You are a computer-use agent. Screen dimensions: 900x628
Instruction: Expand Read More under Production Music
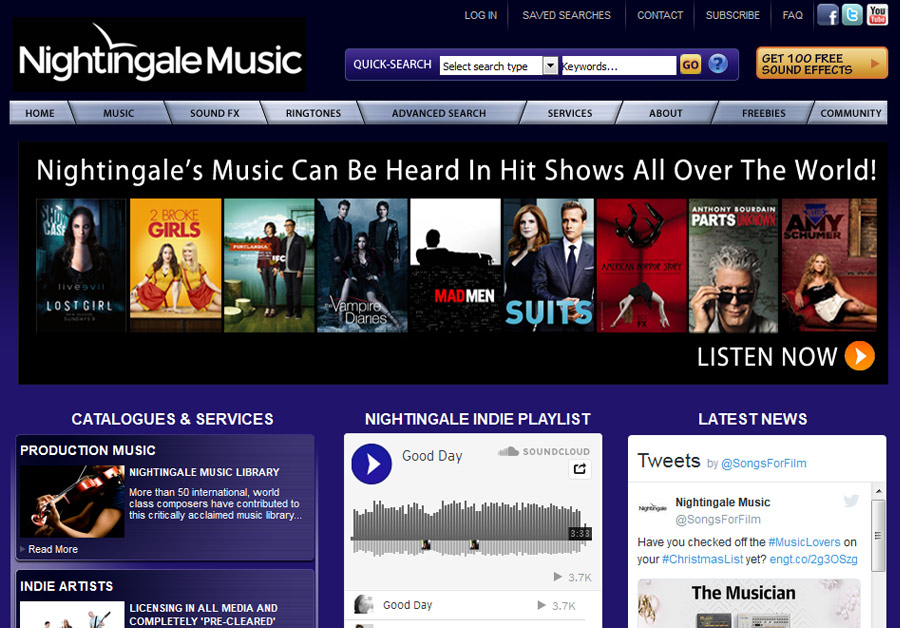pos(52,549)
